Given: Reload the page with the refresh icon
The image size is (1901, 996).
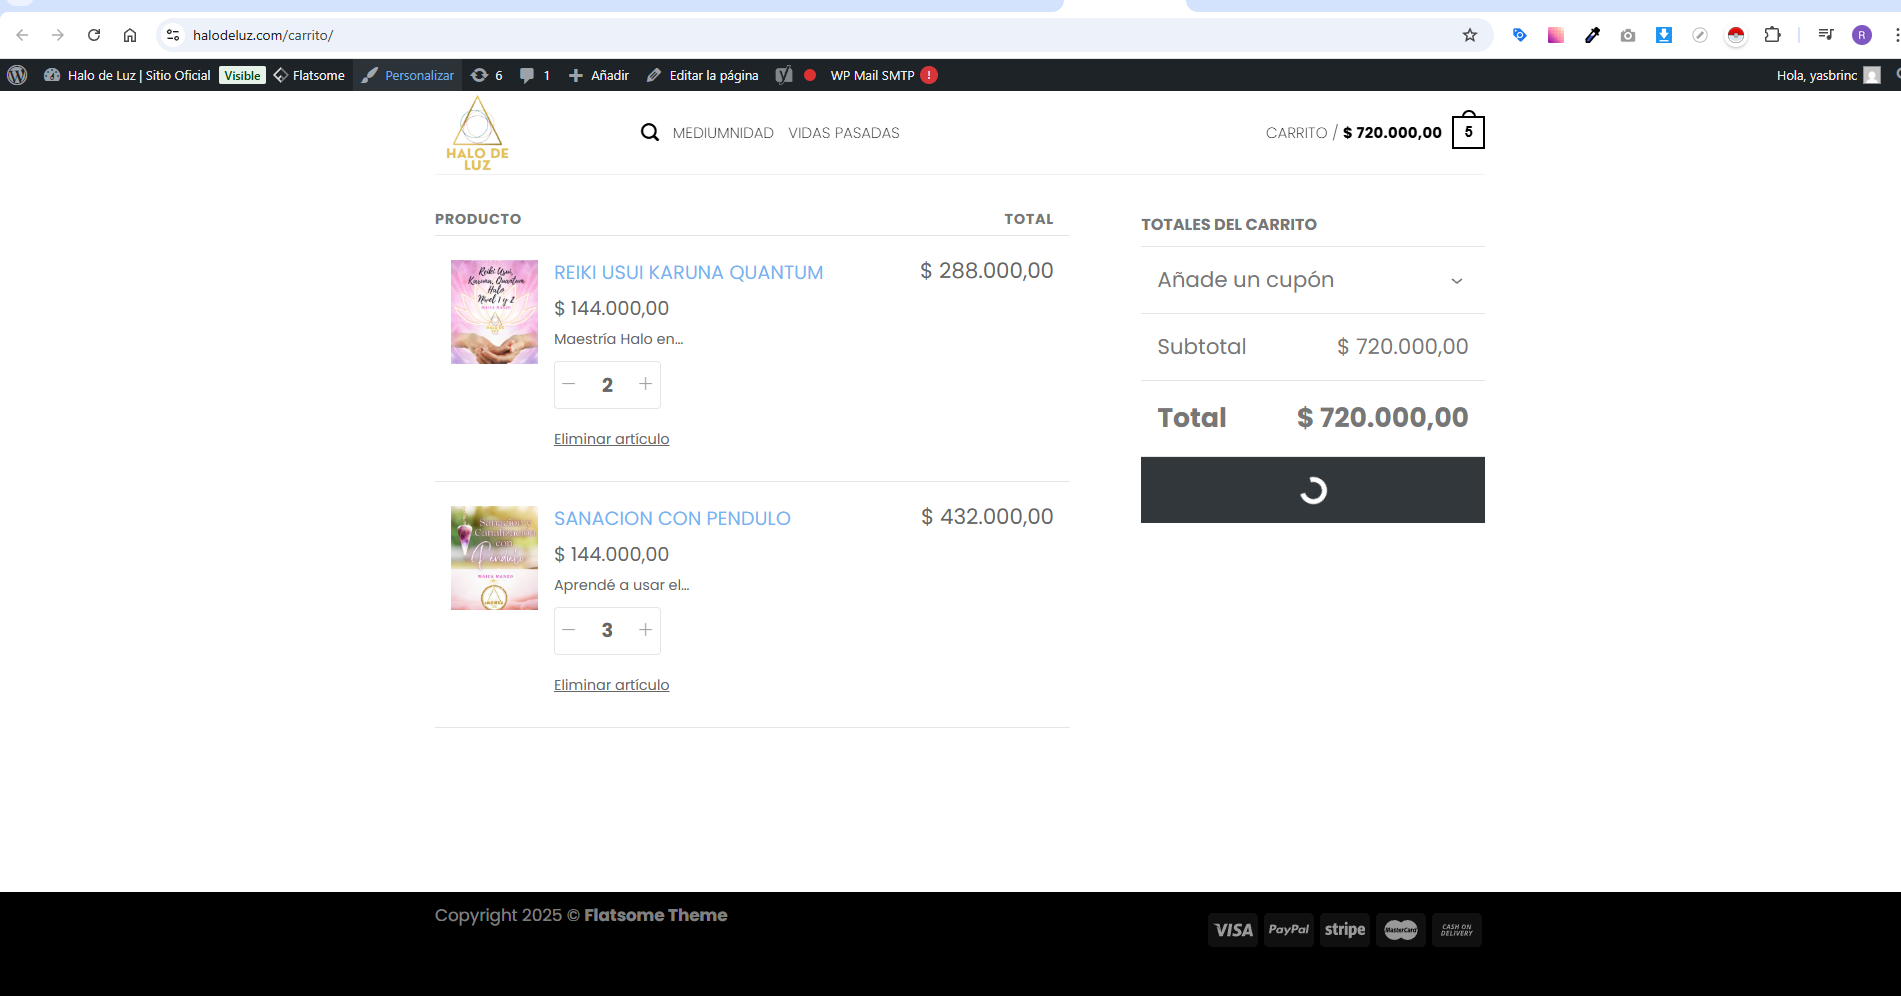Looking at the screenshot, I should pos(94,35).
